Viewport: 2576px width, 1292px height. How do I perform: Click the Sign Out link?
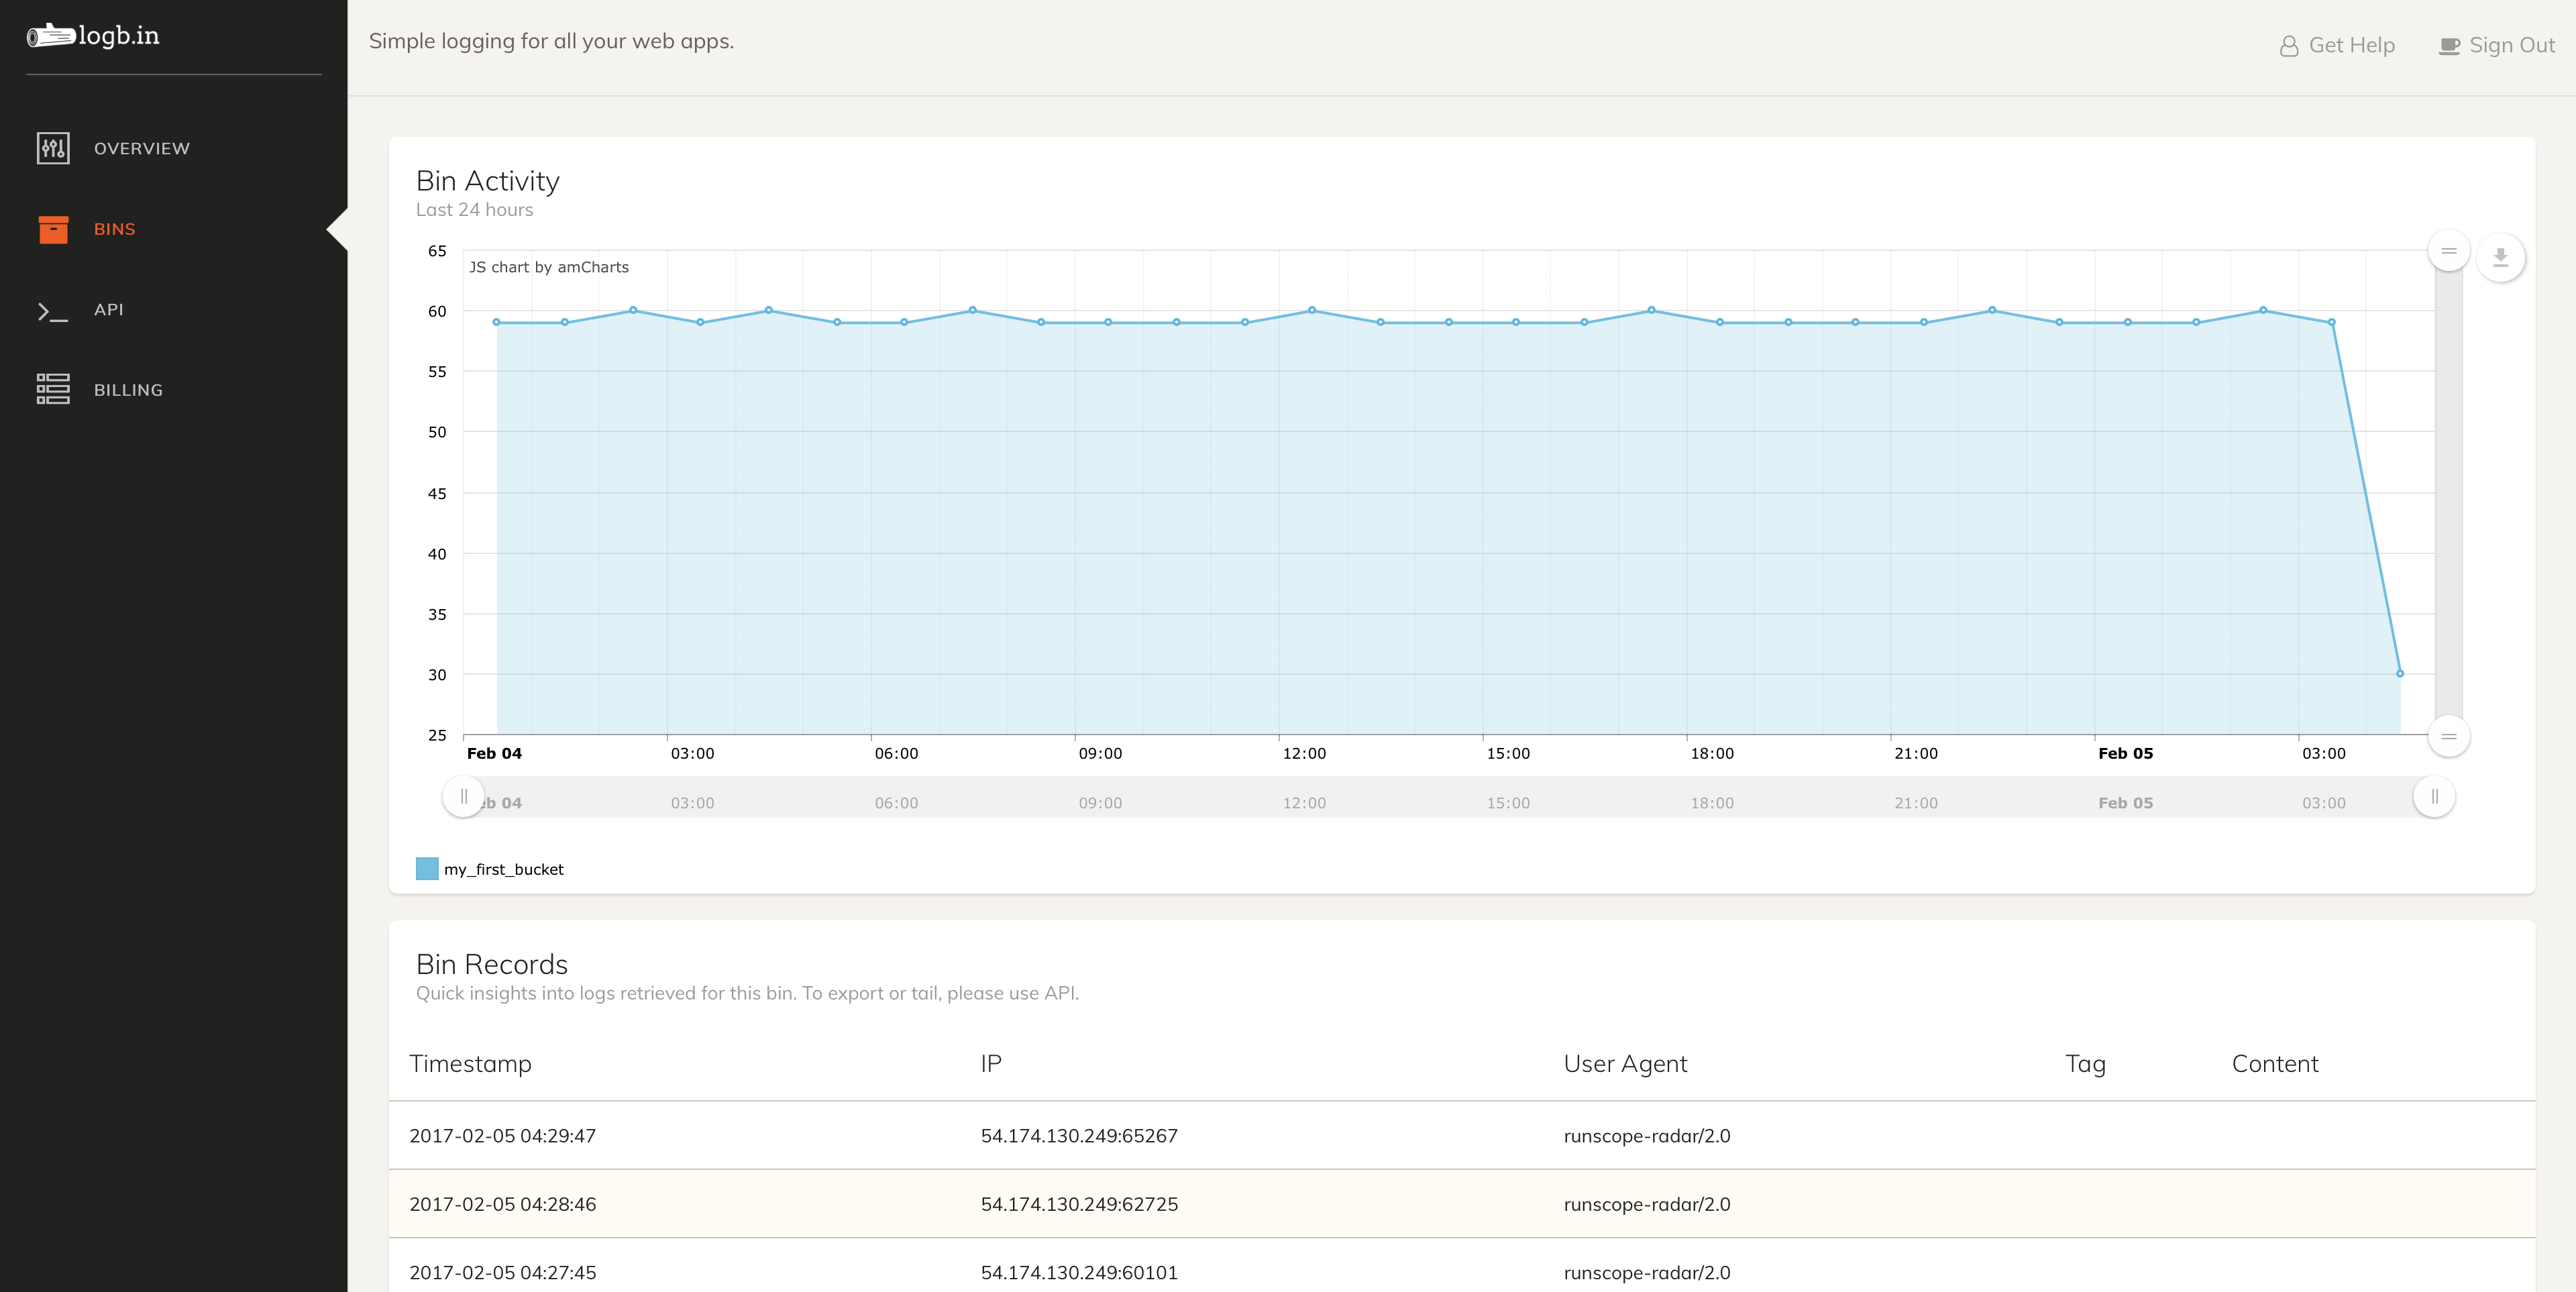[x=2511, y=45]
